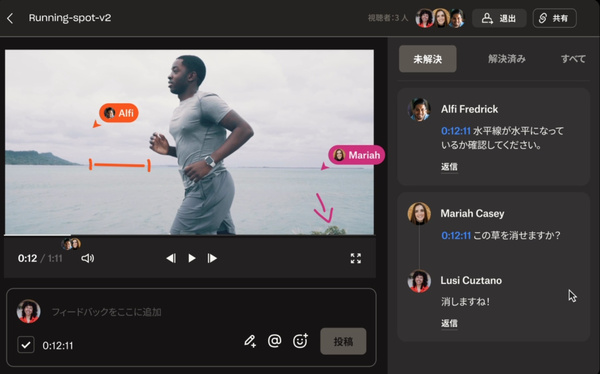Step back one frame

click(x=171, y=258)
